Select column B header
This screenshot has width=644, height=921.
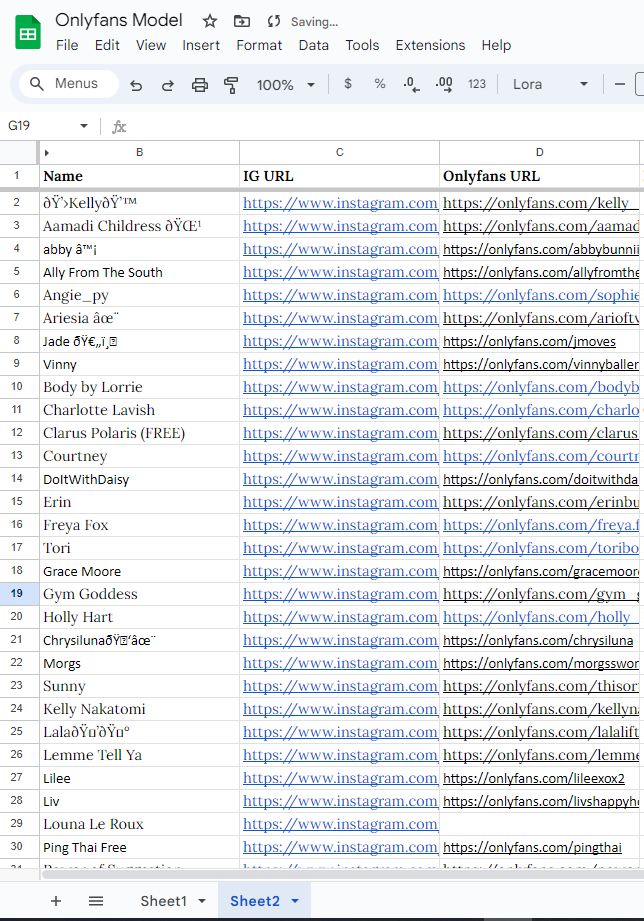tap(139, 152)
